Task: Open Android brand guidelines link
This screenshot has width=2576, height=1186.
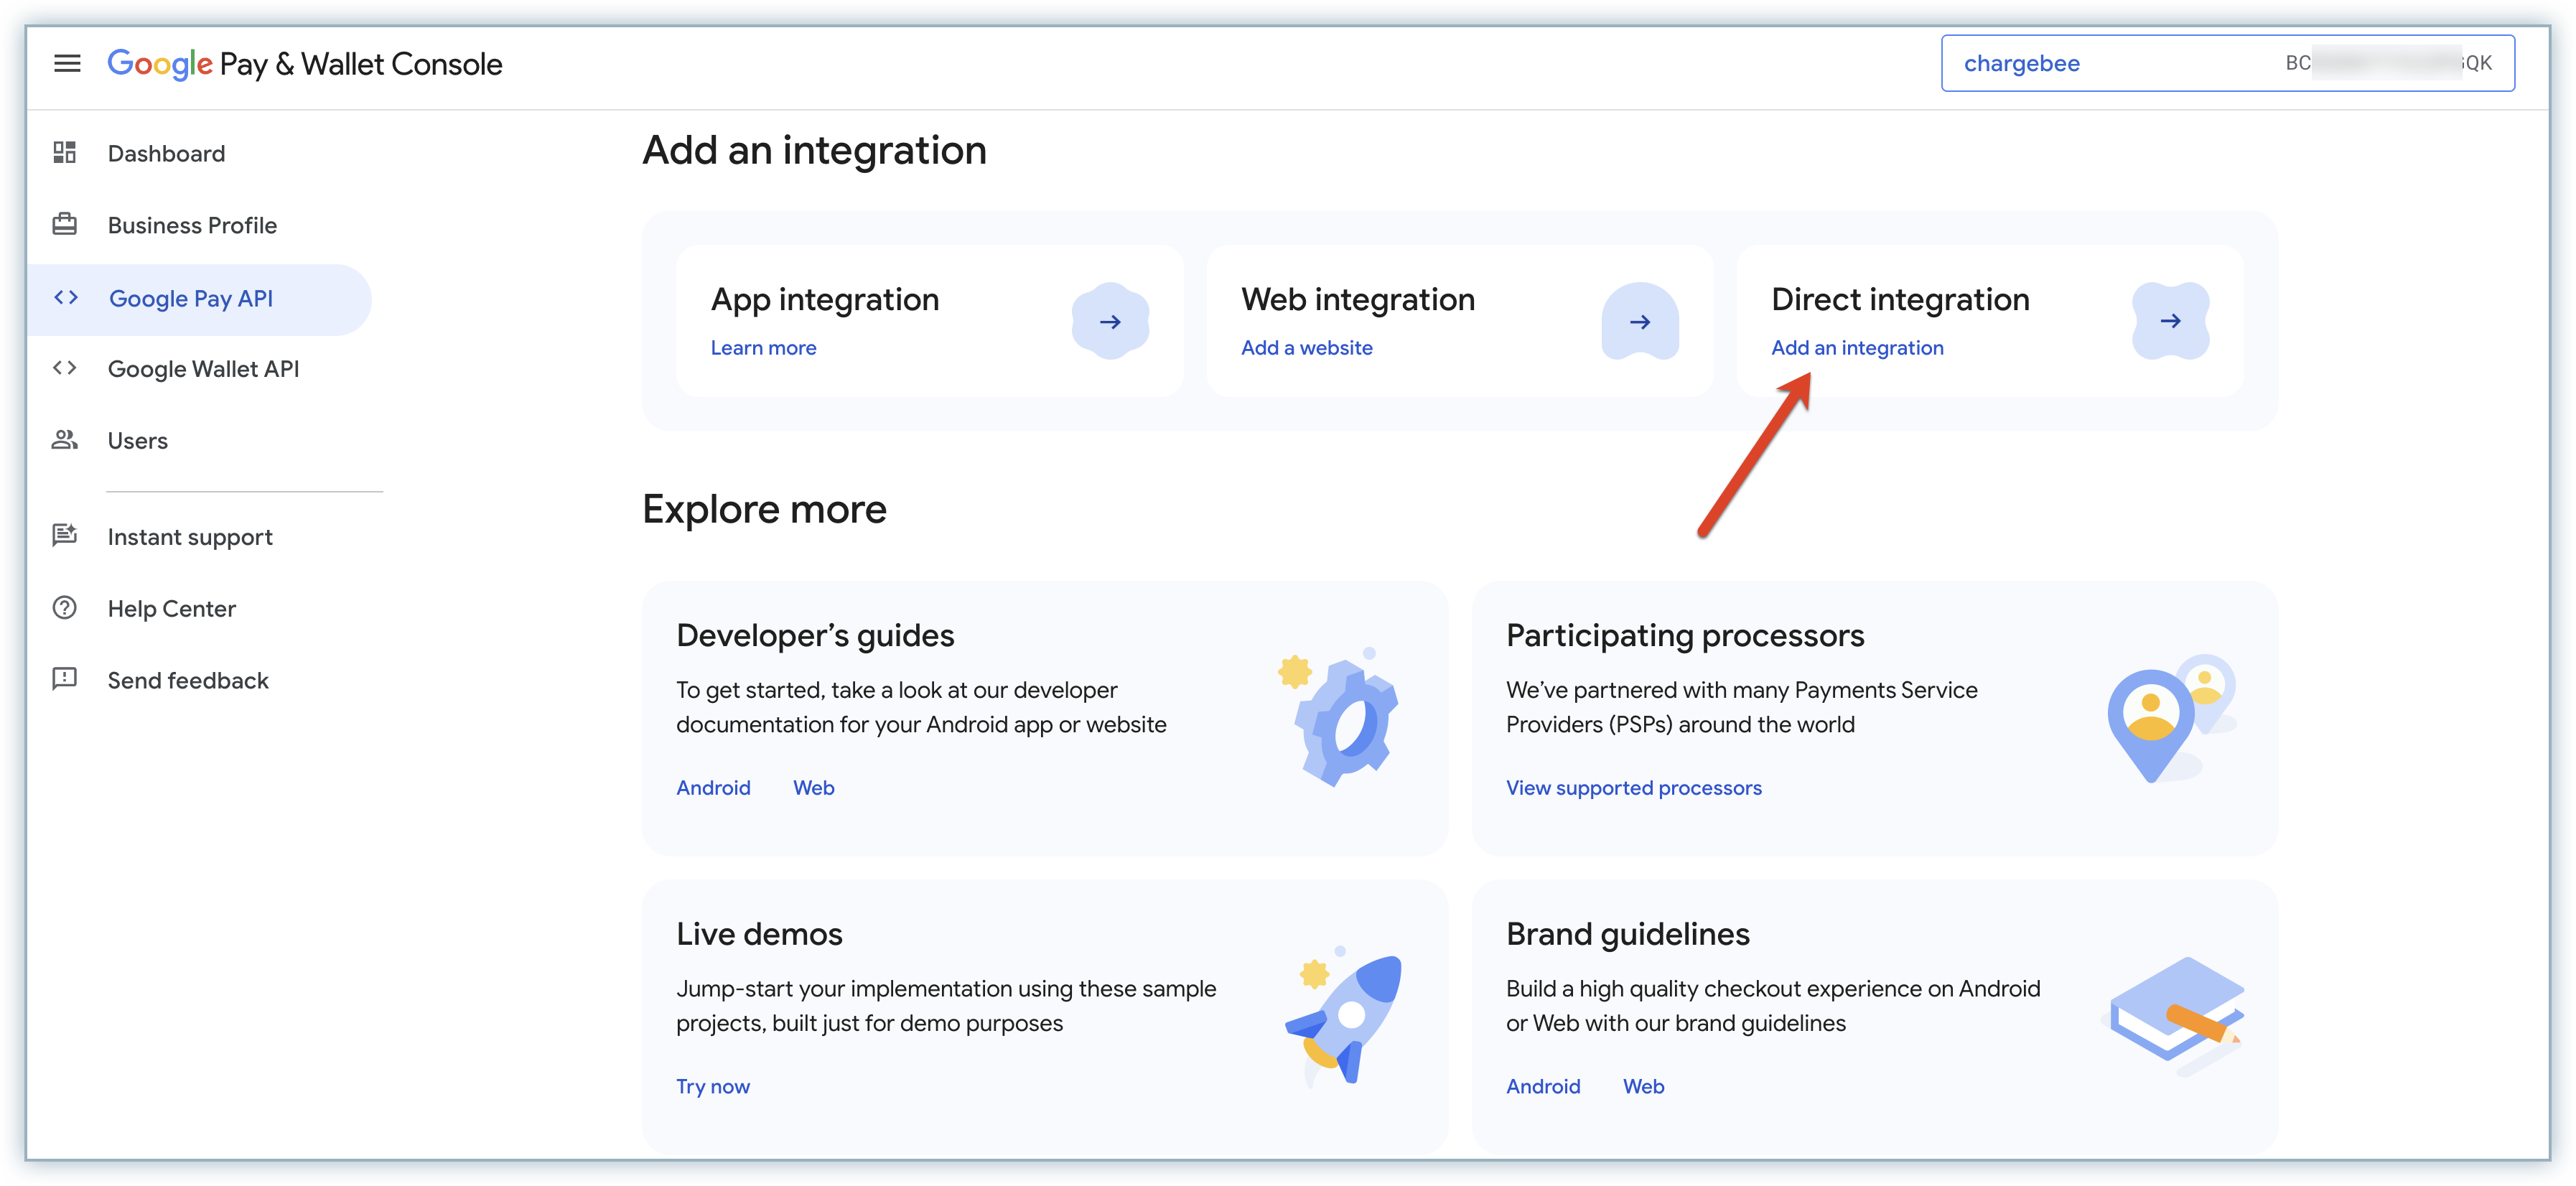Action: (x=1543, y=1087)
